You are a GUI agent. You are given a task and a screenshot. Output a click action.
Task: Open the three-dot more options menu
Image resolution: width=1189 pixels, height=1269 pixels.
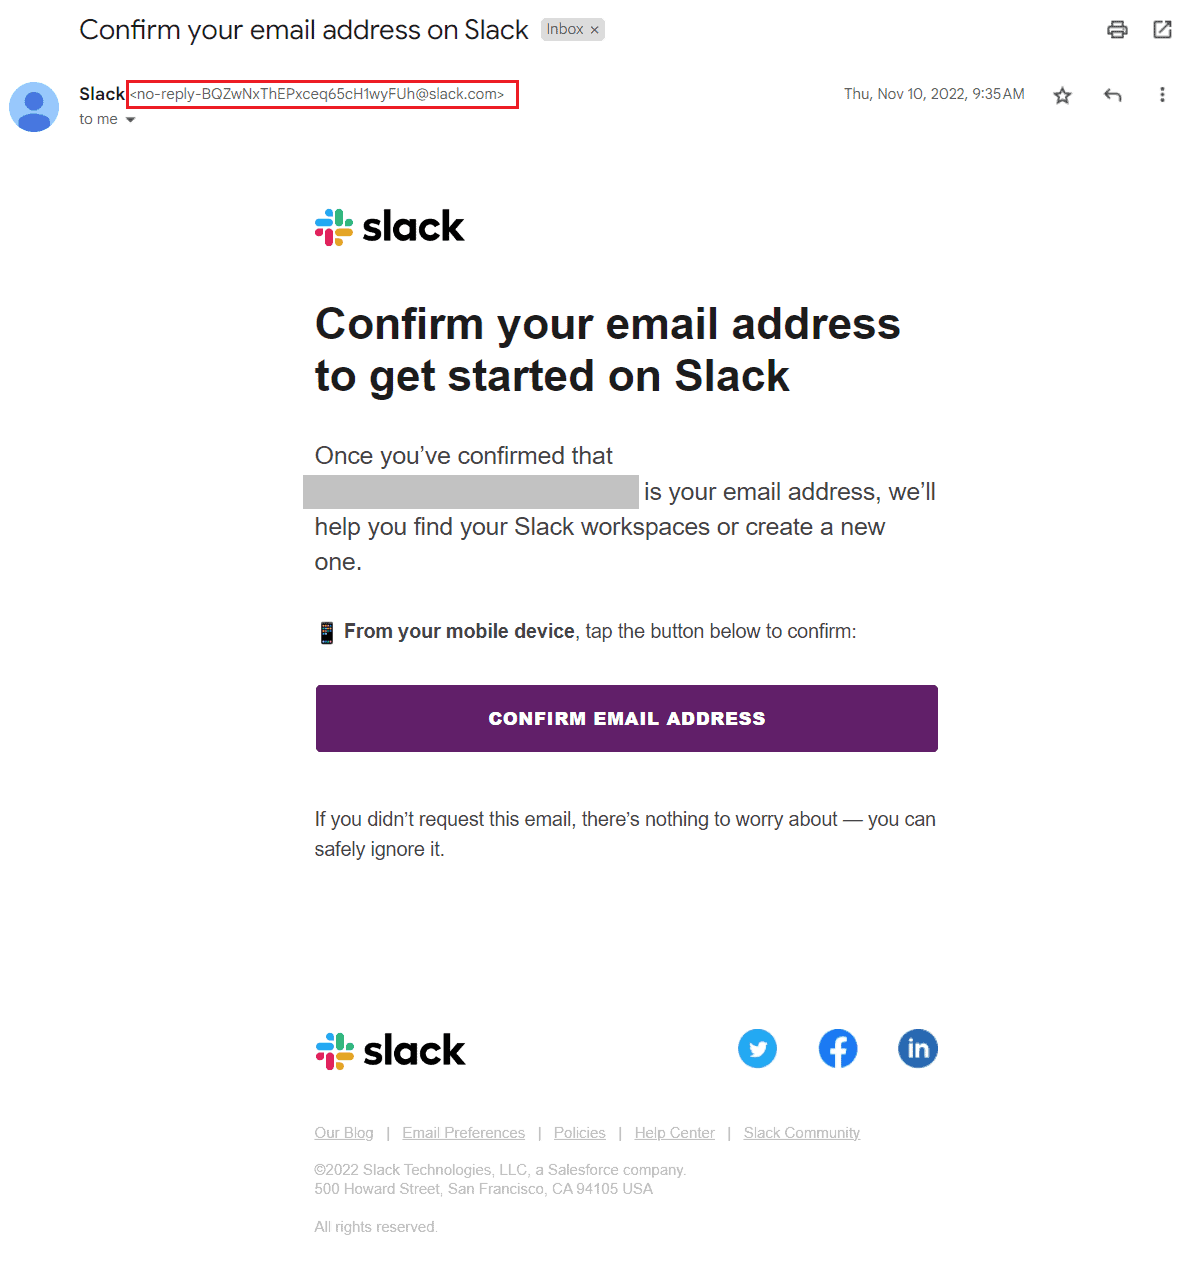click(x=1162, y=95)
